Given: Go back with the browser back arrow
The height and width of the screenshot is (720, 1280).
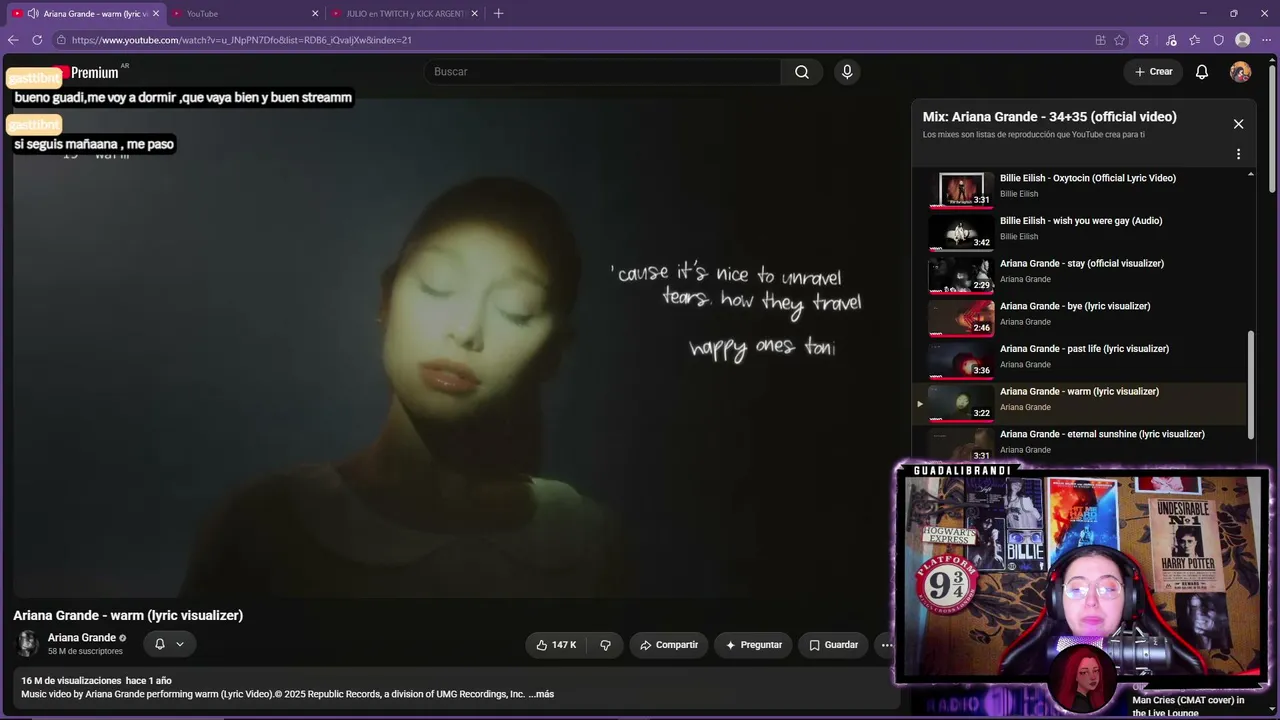Looking at the screenshot, I should (x=13, y=40).
